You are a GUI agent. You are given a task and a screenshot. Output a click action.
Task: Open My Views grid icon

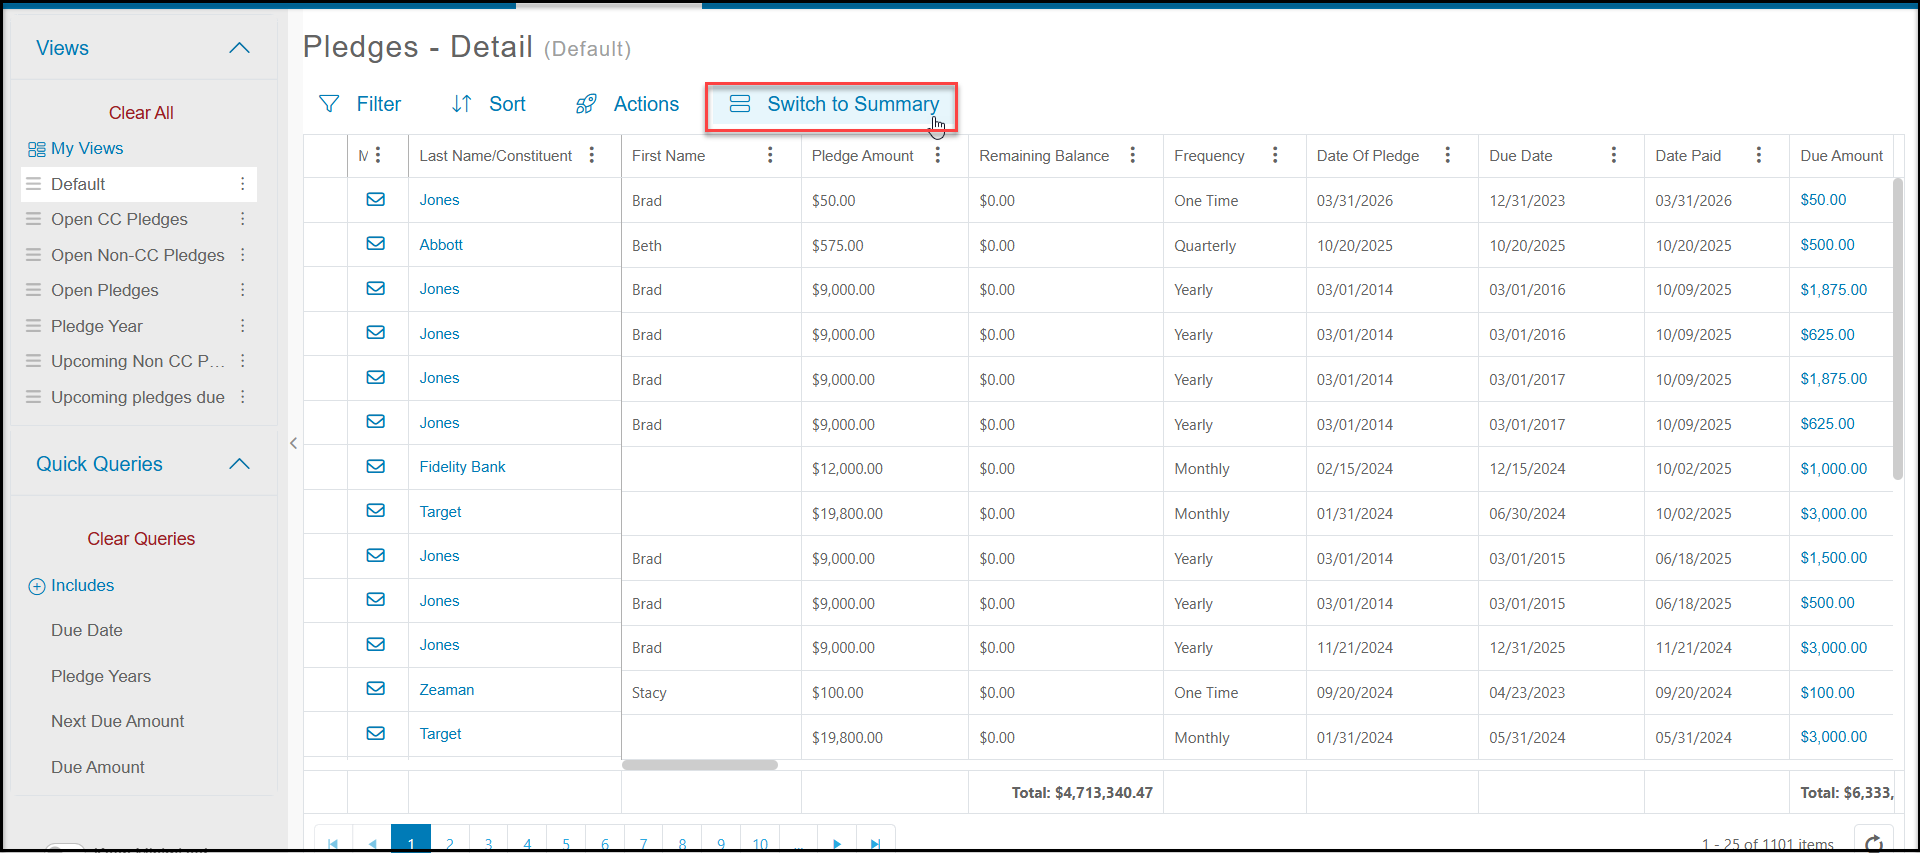tap(37, 149)
